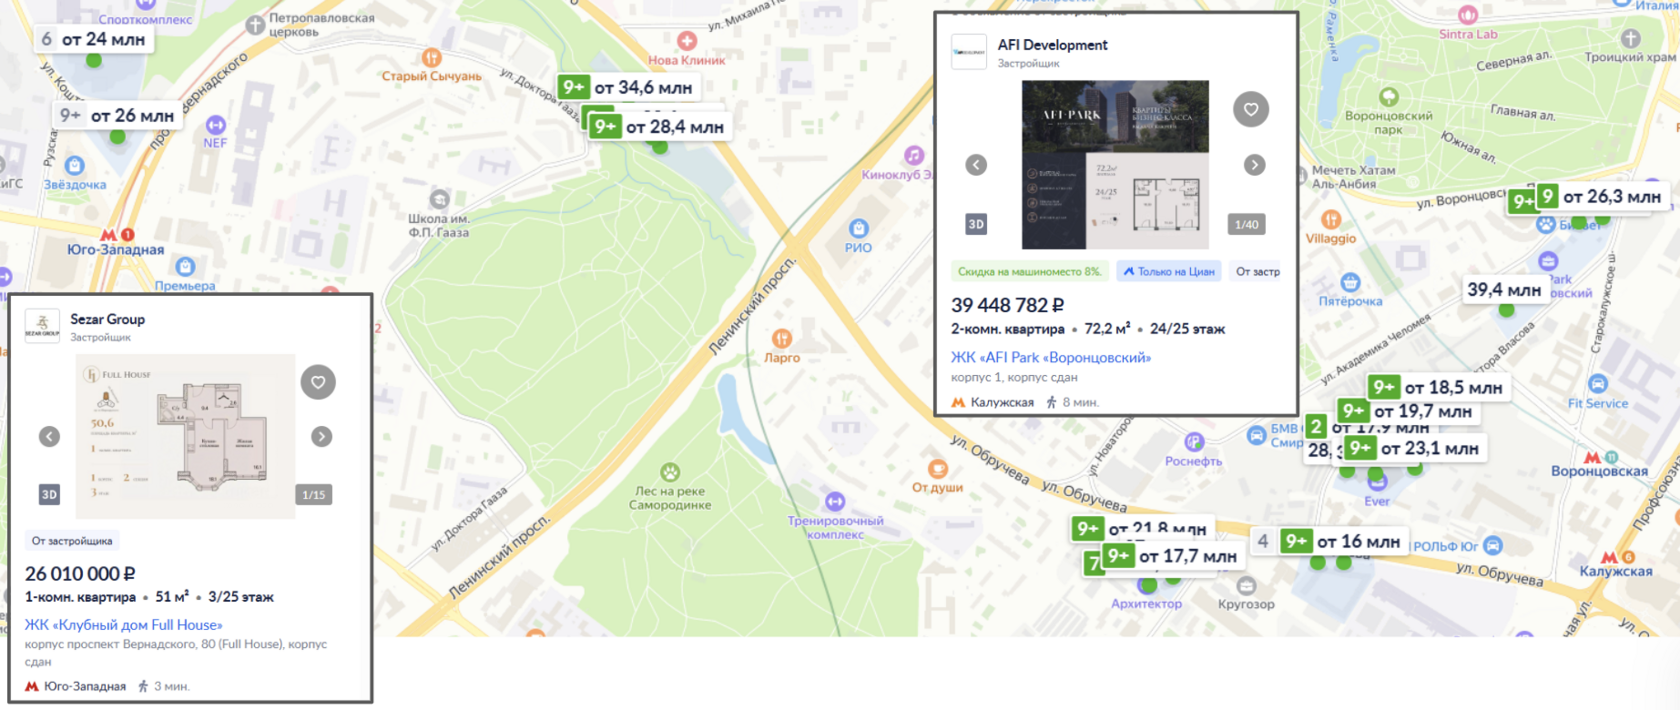Open ЖК «Клубный дом Full House» link

tap(124, 625)
